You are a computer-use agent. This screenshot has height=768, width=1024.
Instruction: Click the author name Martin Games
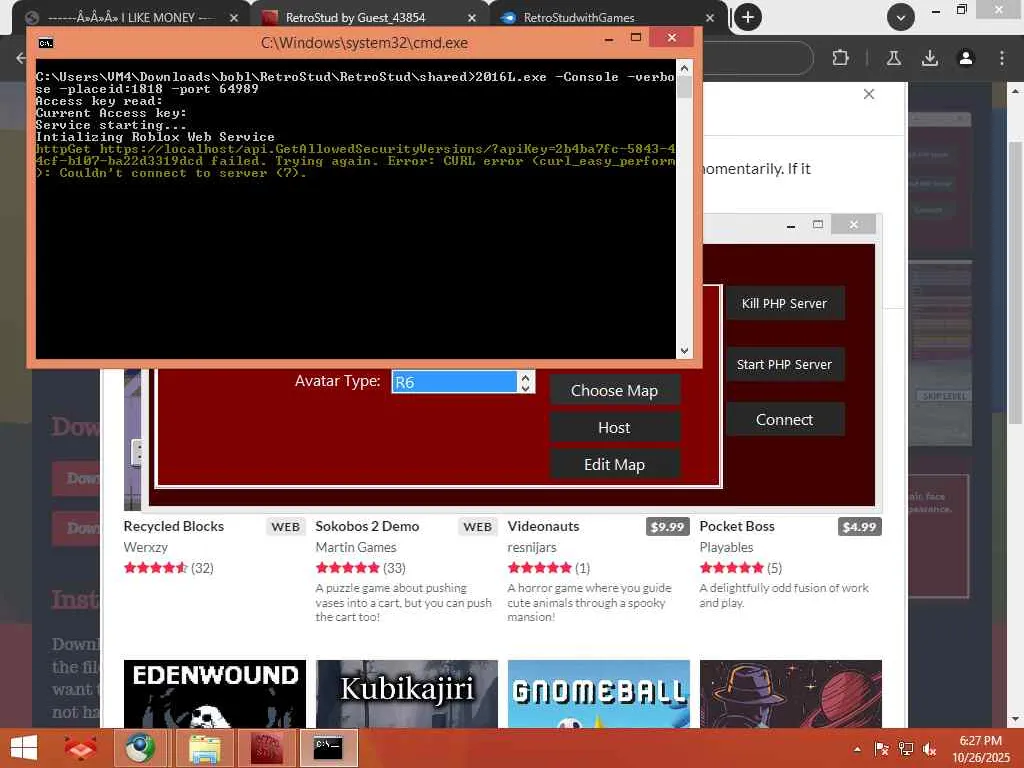[356, 547]
